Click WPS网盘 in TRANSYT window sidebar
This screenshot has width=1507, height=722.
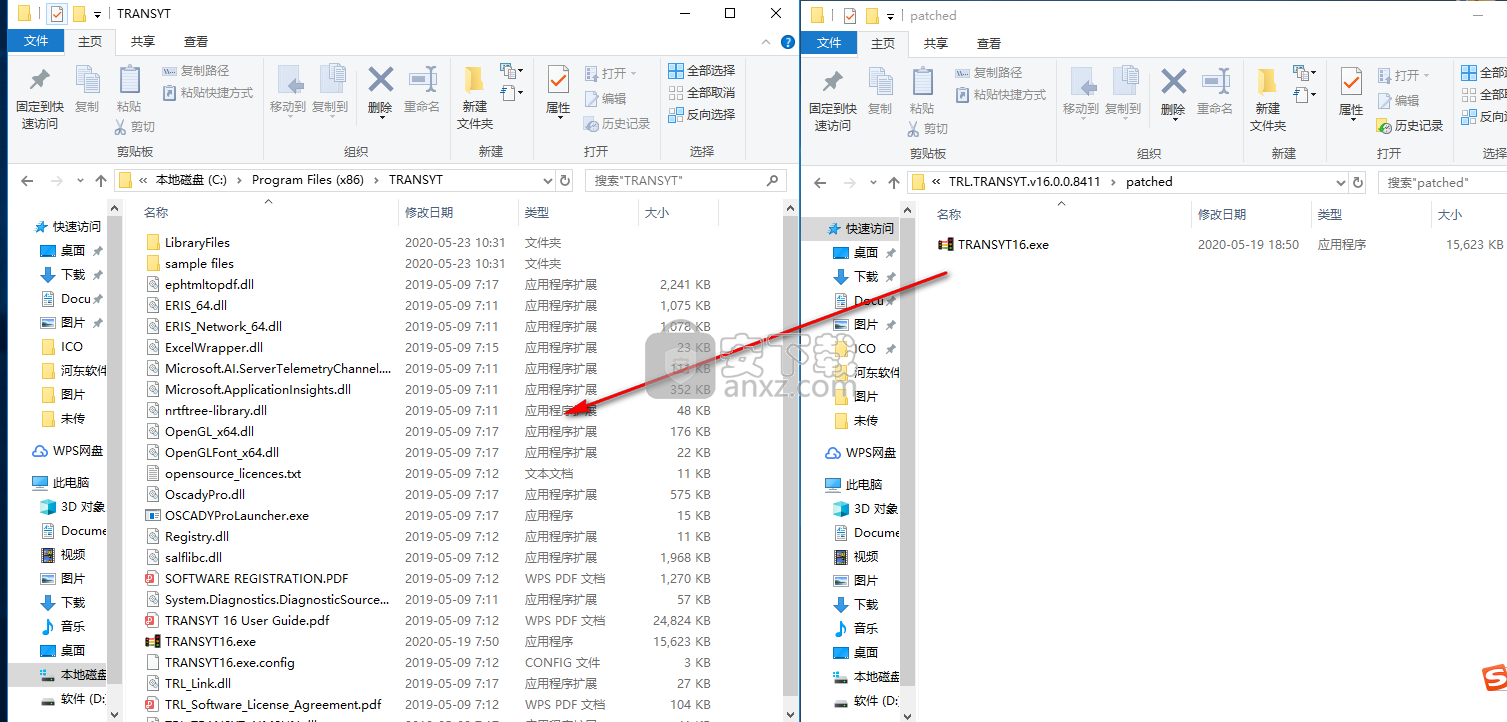click(x=68, y=450)
